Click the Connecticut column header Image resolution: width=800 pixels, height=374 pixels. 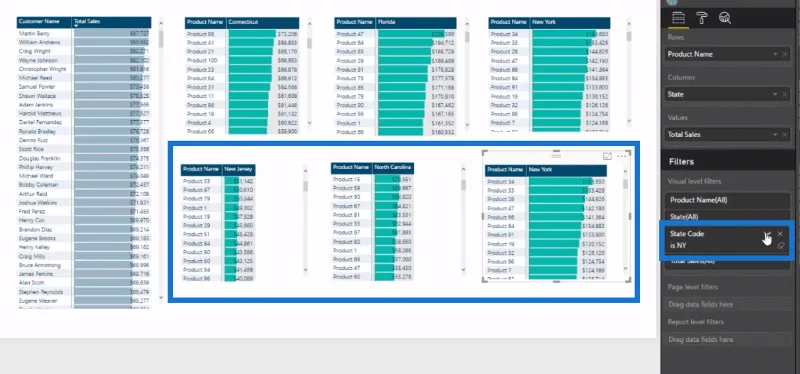tap(262, 22)
